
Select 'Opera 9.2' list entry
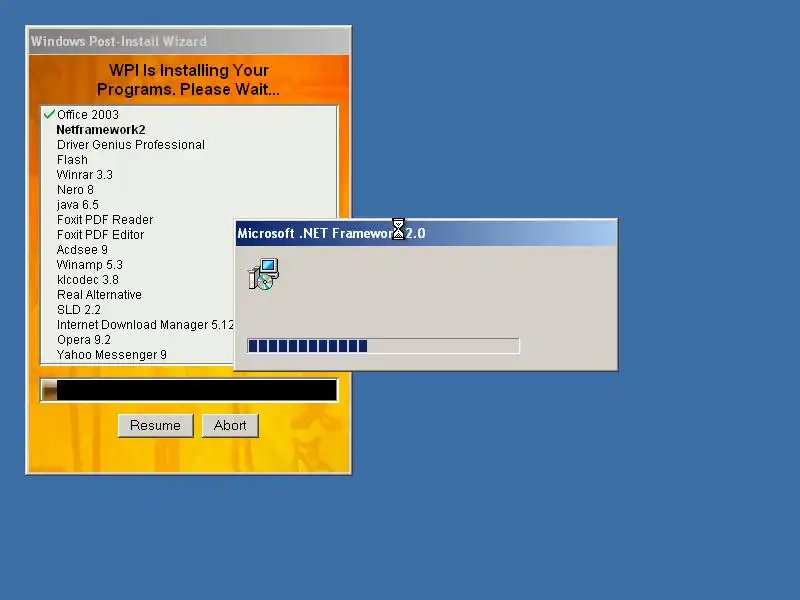84,340
